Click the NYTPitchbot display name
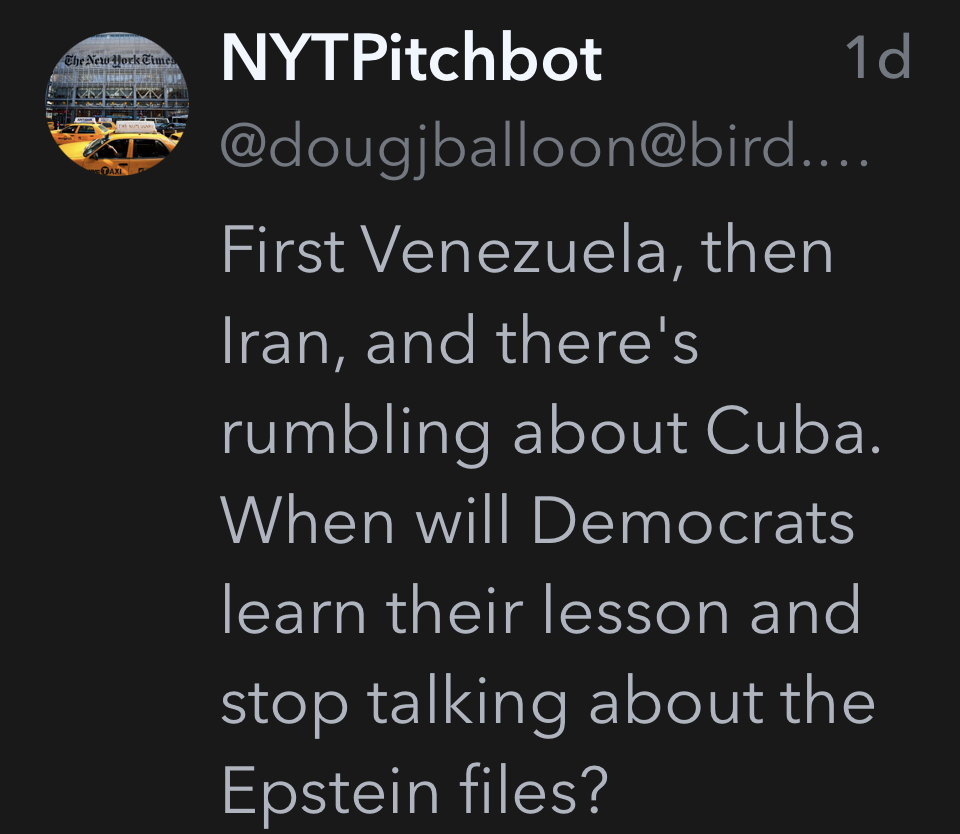Image resolution: width=960 pixels, height=834 pixels. click(x=411, y=60)
